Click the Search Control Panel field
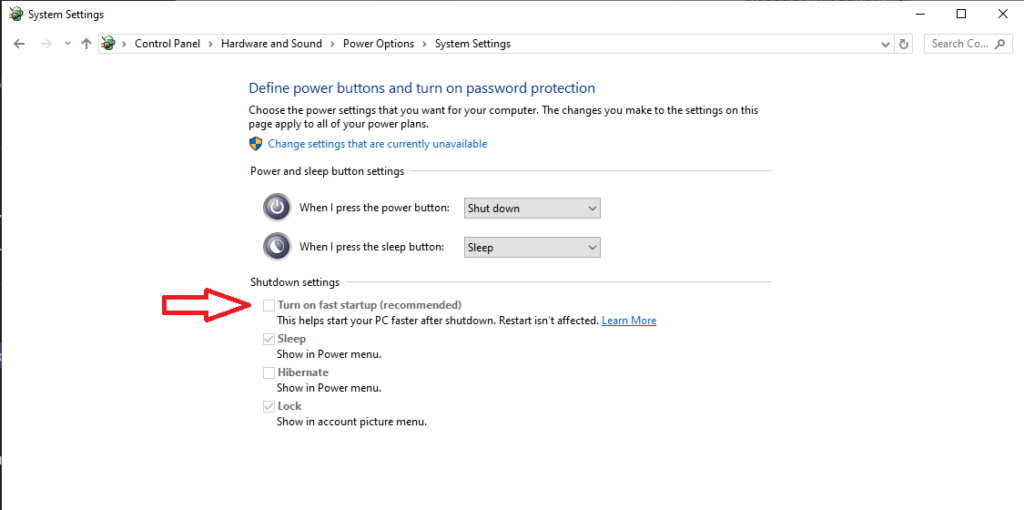 coord(969,44)
